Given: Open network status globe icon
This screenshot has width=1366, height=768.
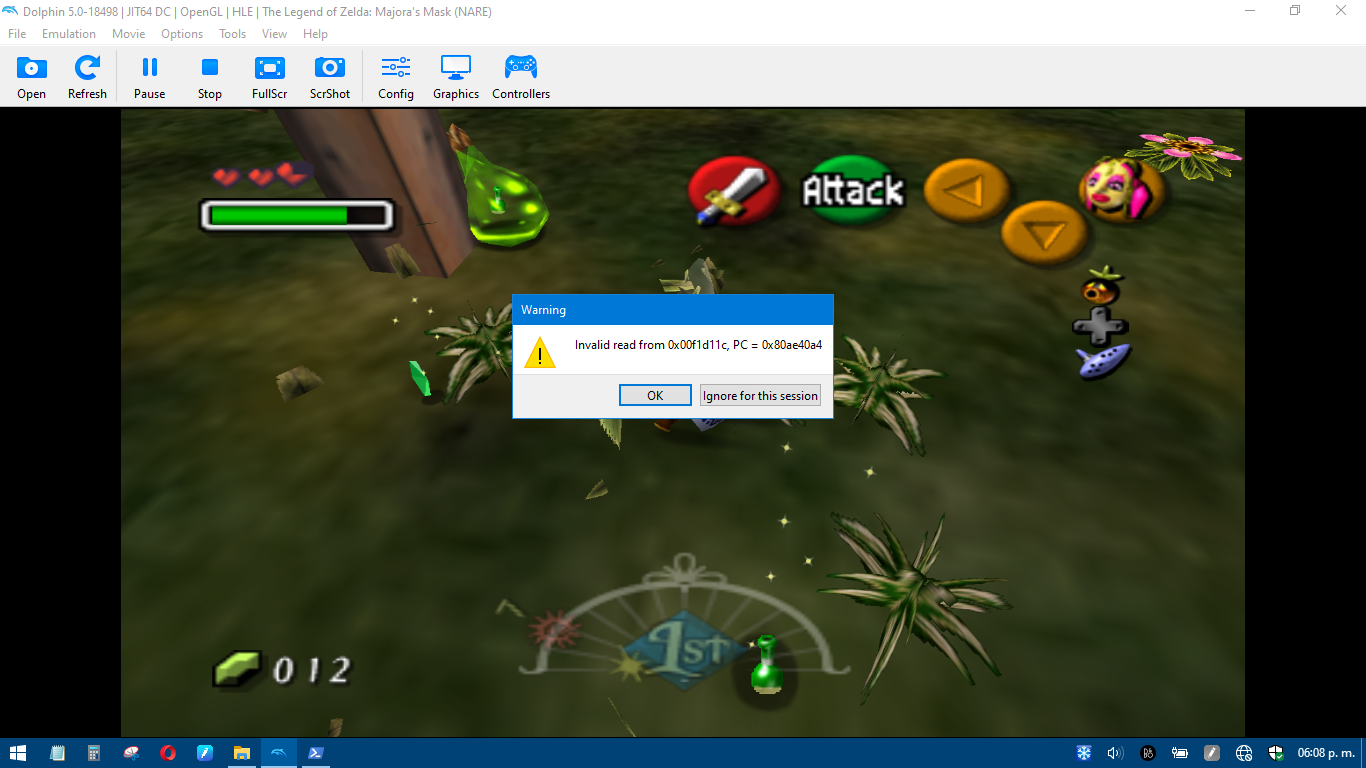Looking at the screenshot, I should click(x=1244, y=753).
